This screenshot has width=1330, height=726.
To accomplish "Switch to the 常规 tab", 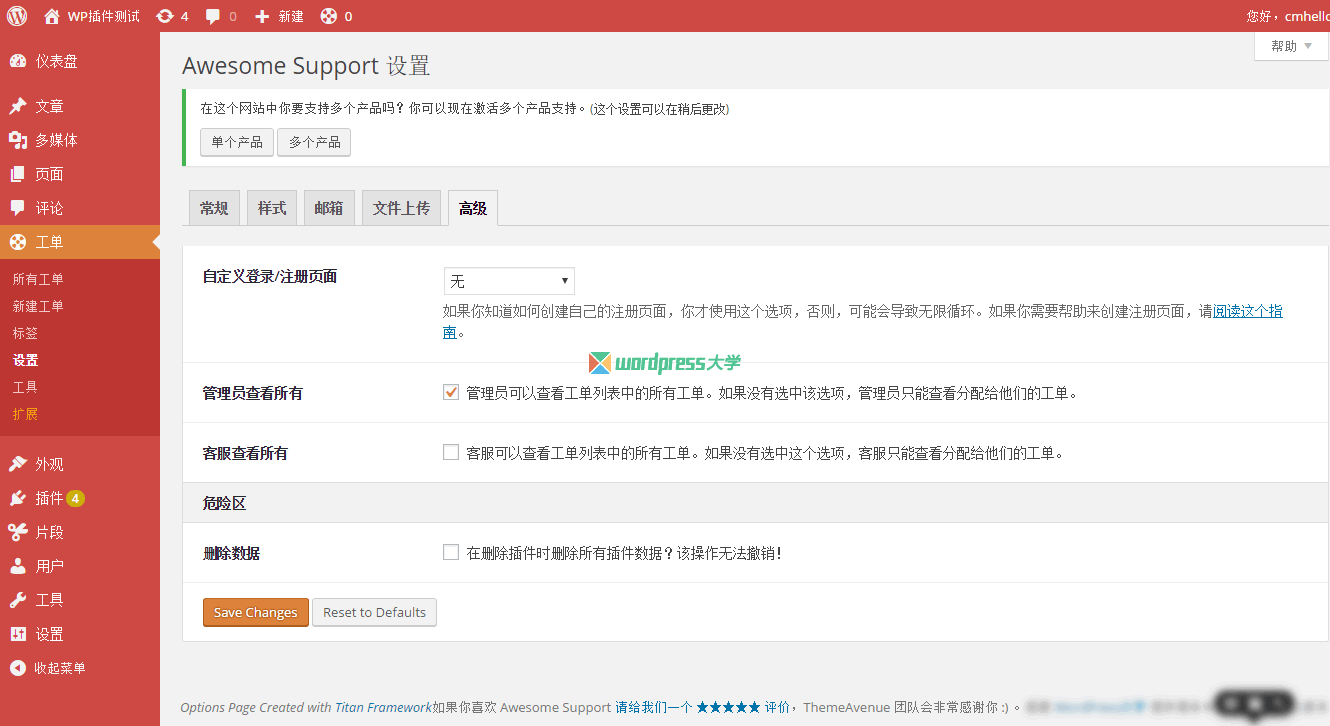I will [214, 208].
